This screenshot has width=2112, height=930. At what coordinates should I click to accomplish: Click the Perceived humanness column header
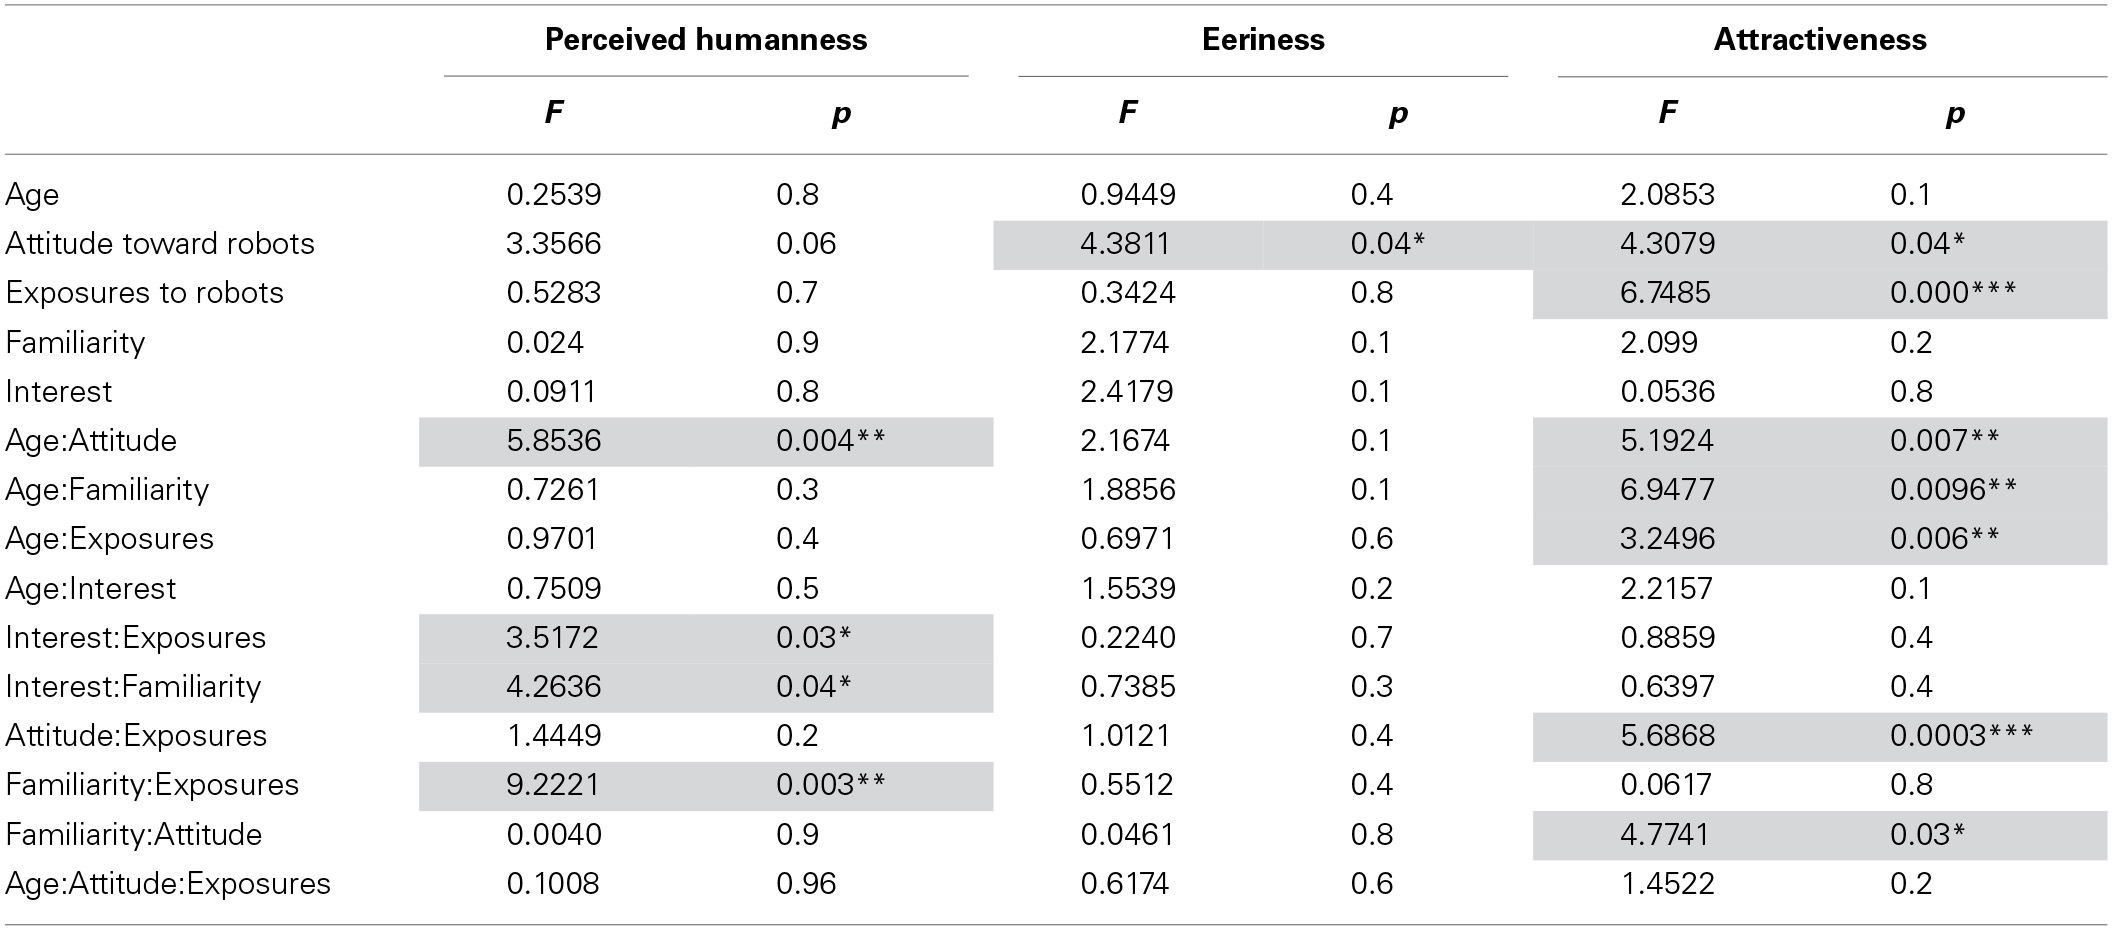pyautogui.click(x=705, y=40)
